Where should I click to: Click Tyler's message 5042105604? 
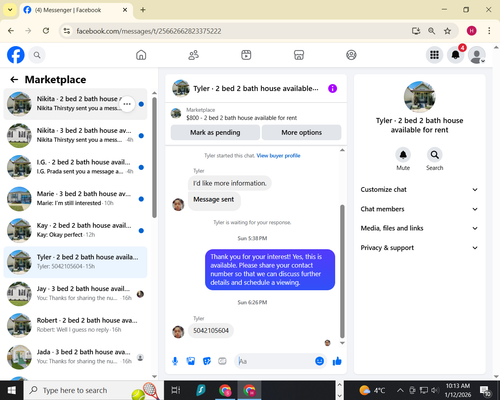coord(211,331)
